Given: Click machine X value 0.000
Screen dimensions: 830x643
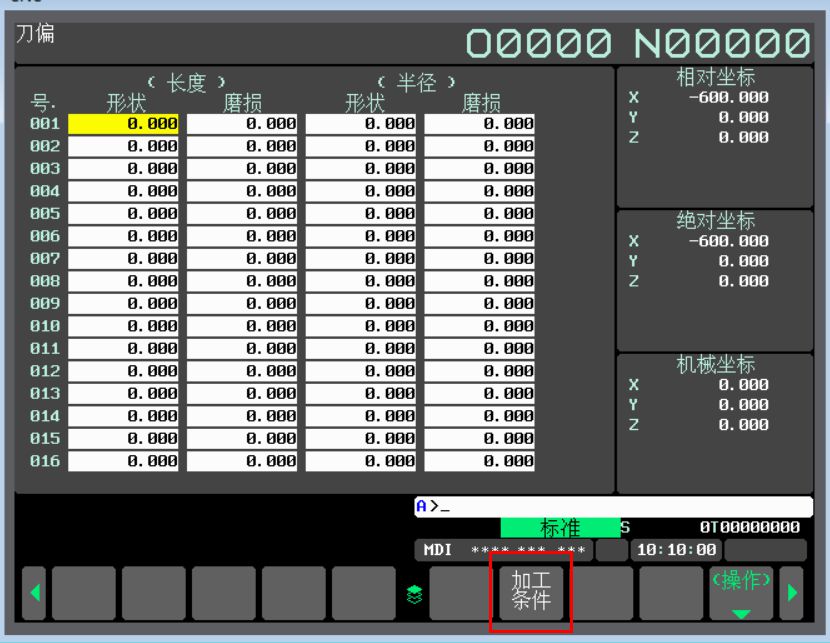Looking at the screenshot, I should (743, 385).
